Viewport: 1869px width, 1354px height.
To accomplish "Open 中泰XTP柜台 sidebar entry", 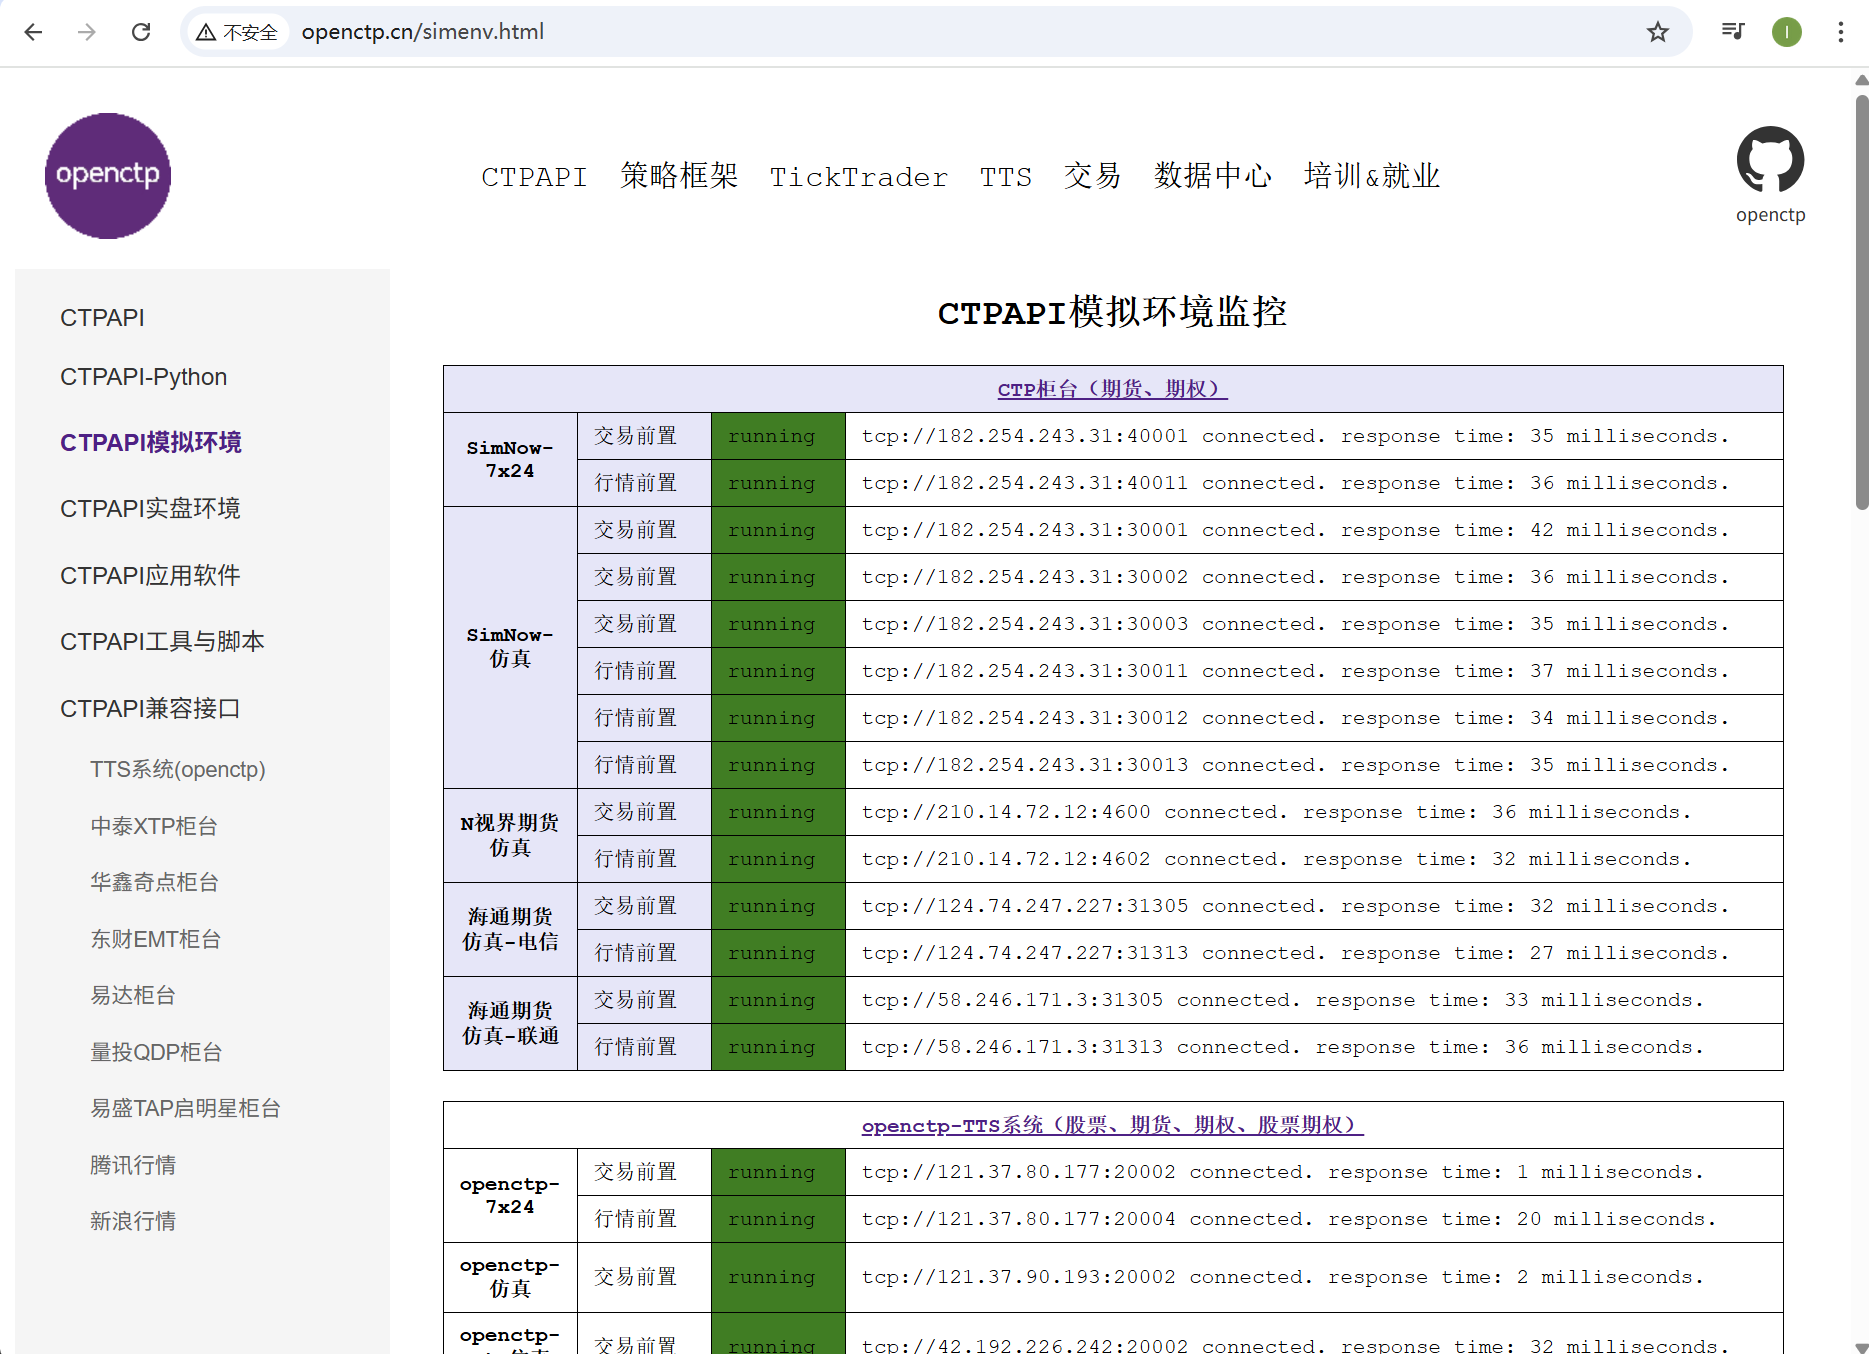I will click(154, 827).
